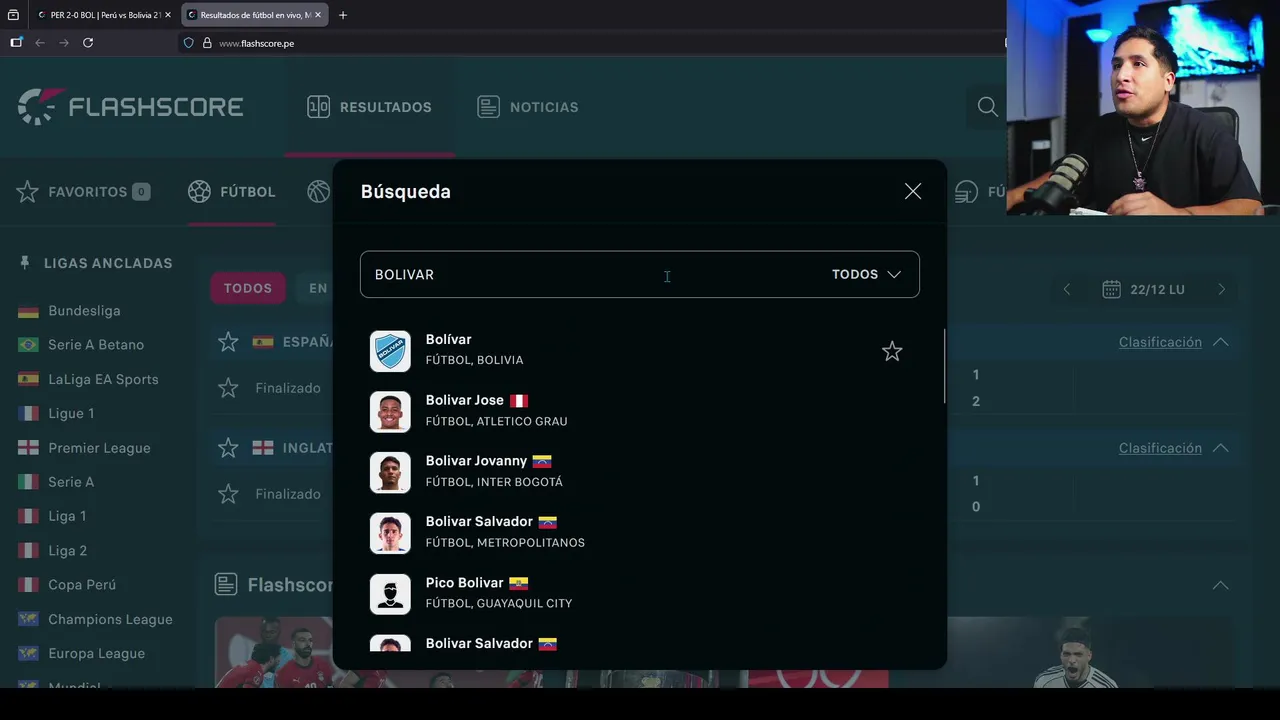Open first Clasificación link for España
Viewport: 1280px width, 720px height.
(x=1160, y=342)
